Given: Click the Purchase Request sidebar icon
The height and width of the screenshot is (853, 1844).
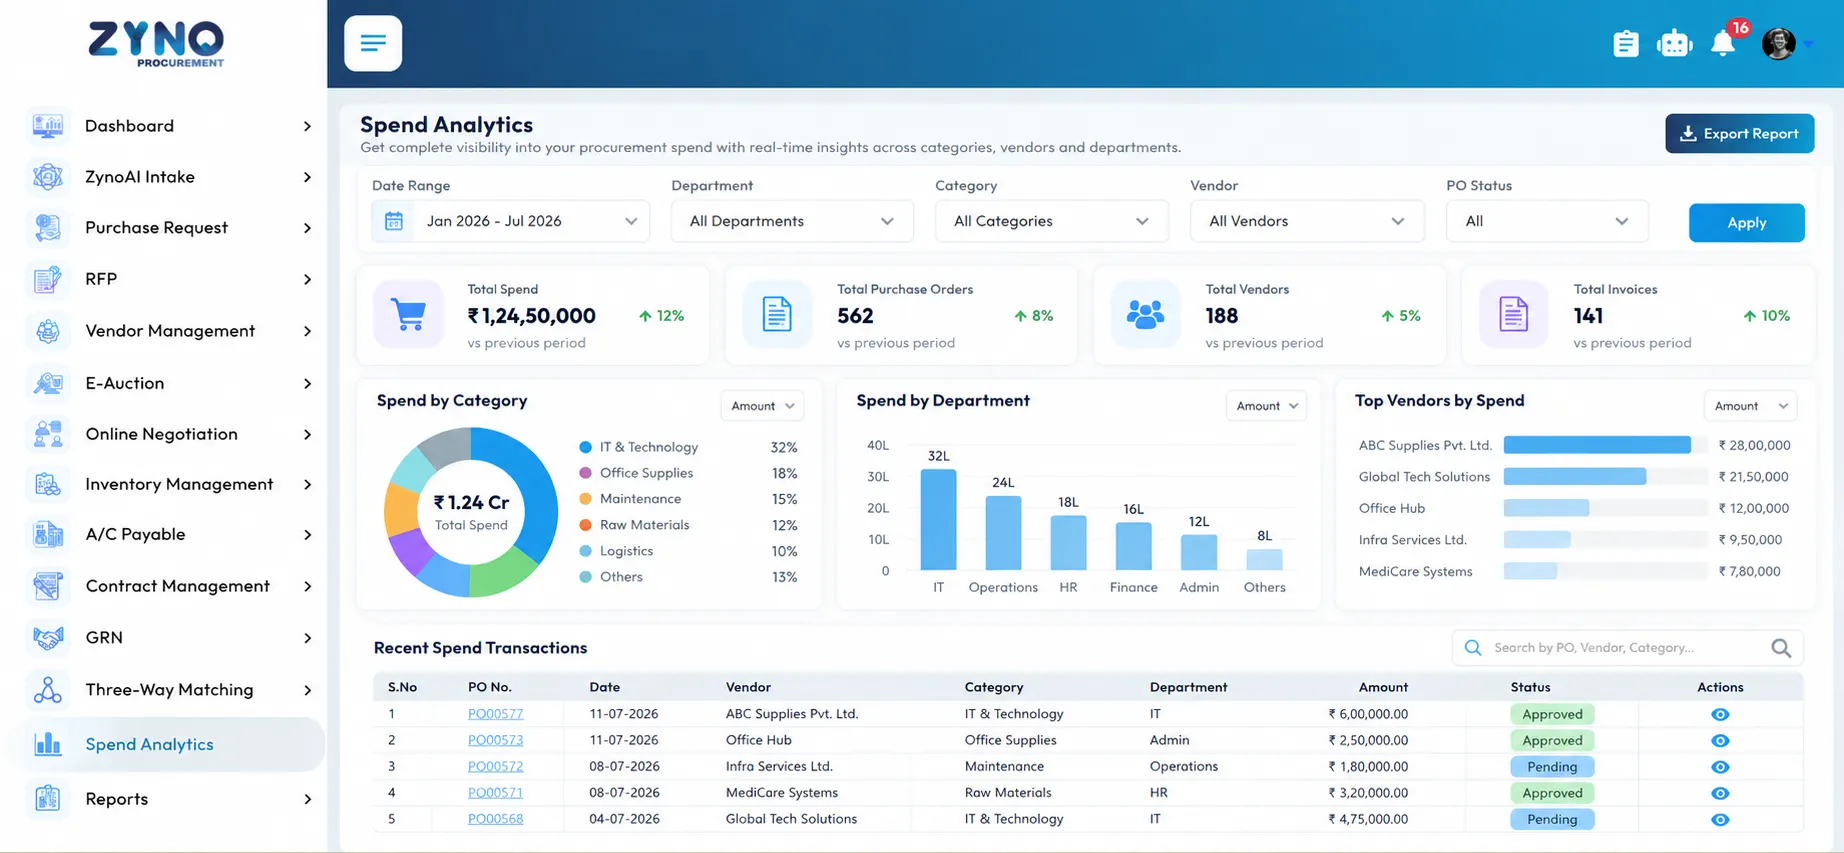Looking at the screenshot, I should (x=48, y=228).
